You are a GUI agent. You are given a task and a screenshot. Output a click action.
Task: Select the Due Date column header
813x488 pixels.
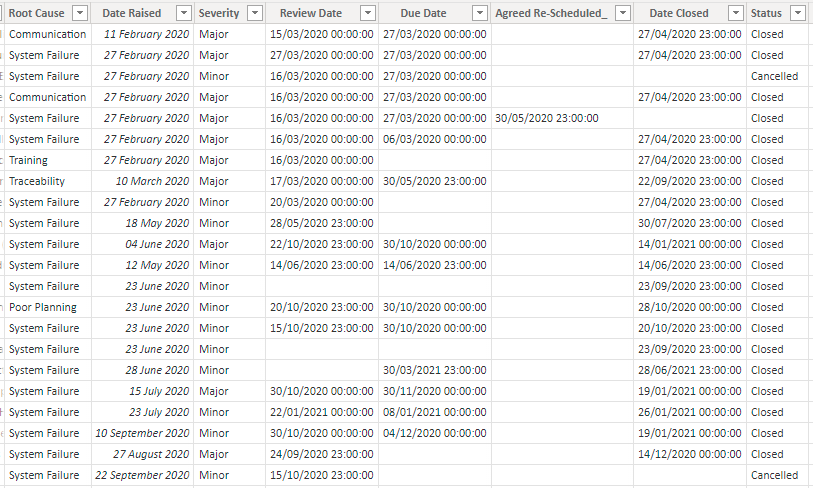coord(423,13)
